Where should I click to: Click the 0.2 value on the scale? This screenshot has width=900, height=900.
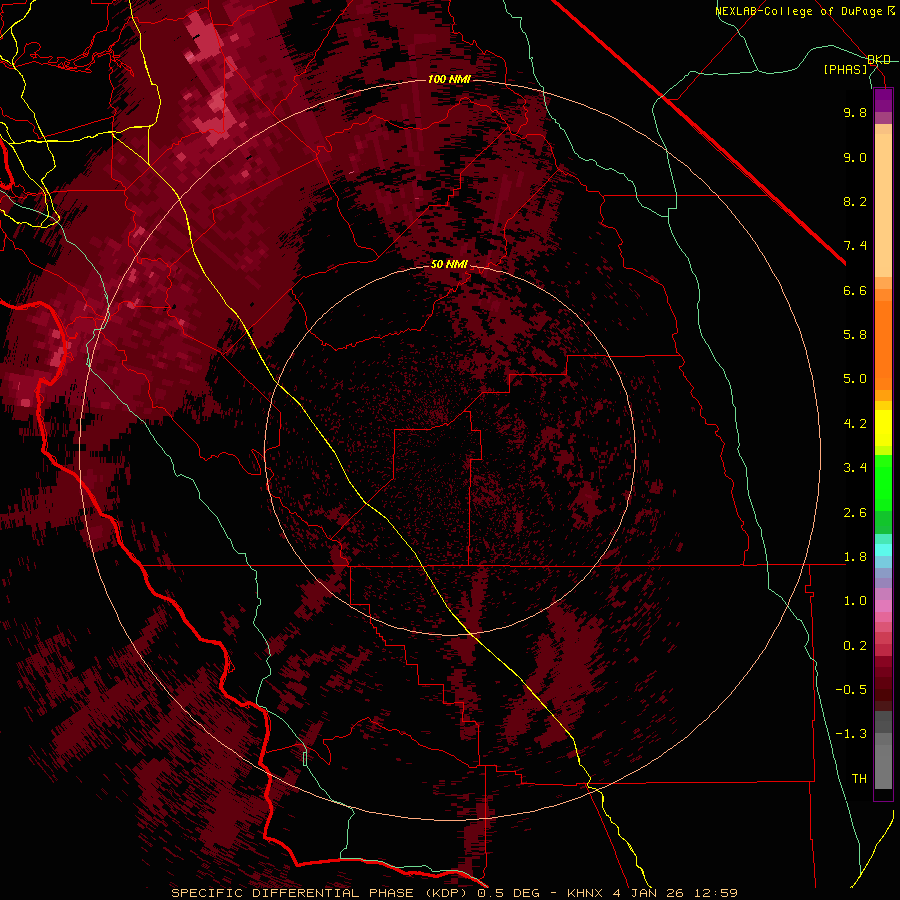[x=855, y=646]
